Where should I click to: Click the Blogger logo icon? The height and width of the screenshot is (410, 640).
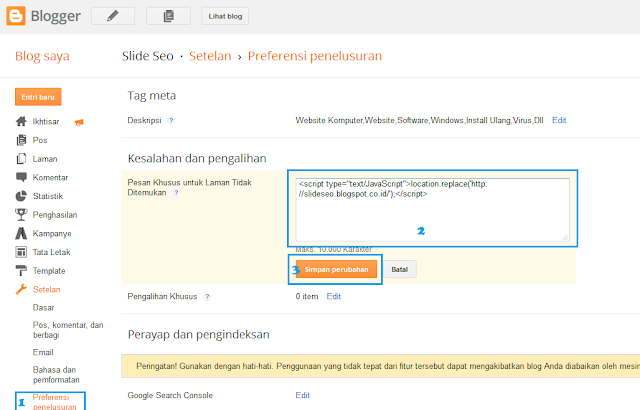click(x=16, y=16)
